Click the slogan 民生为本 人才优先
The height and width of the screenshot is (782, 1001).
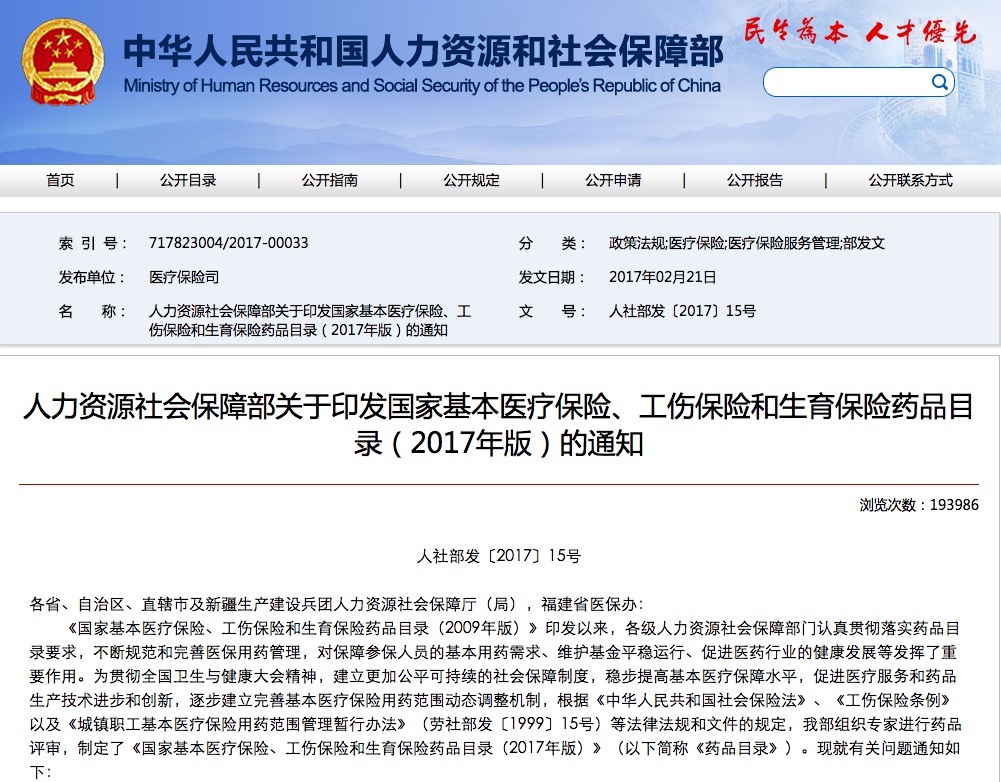click(x=860, y=31)
